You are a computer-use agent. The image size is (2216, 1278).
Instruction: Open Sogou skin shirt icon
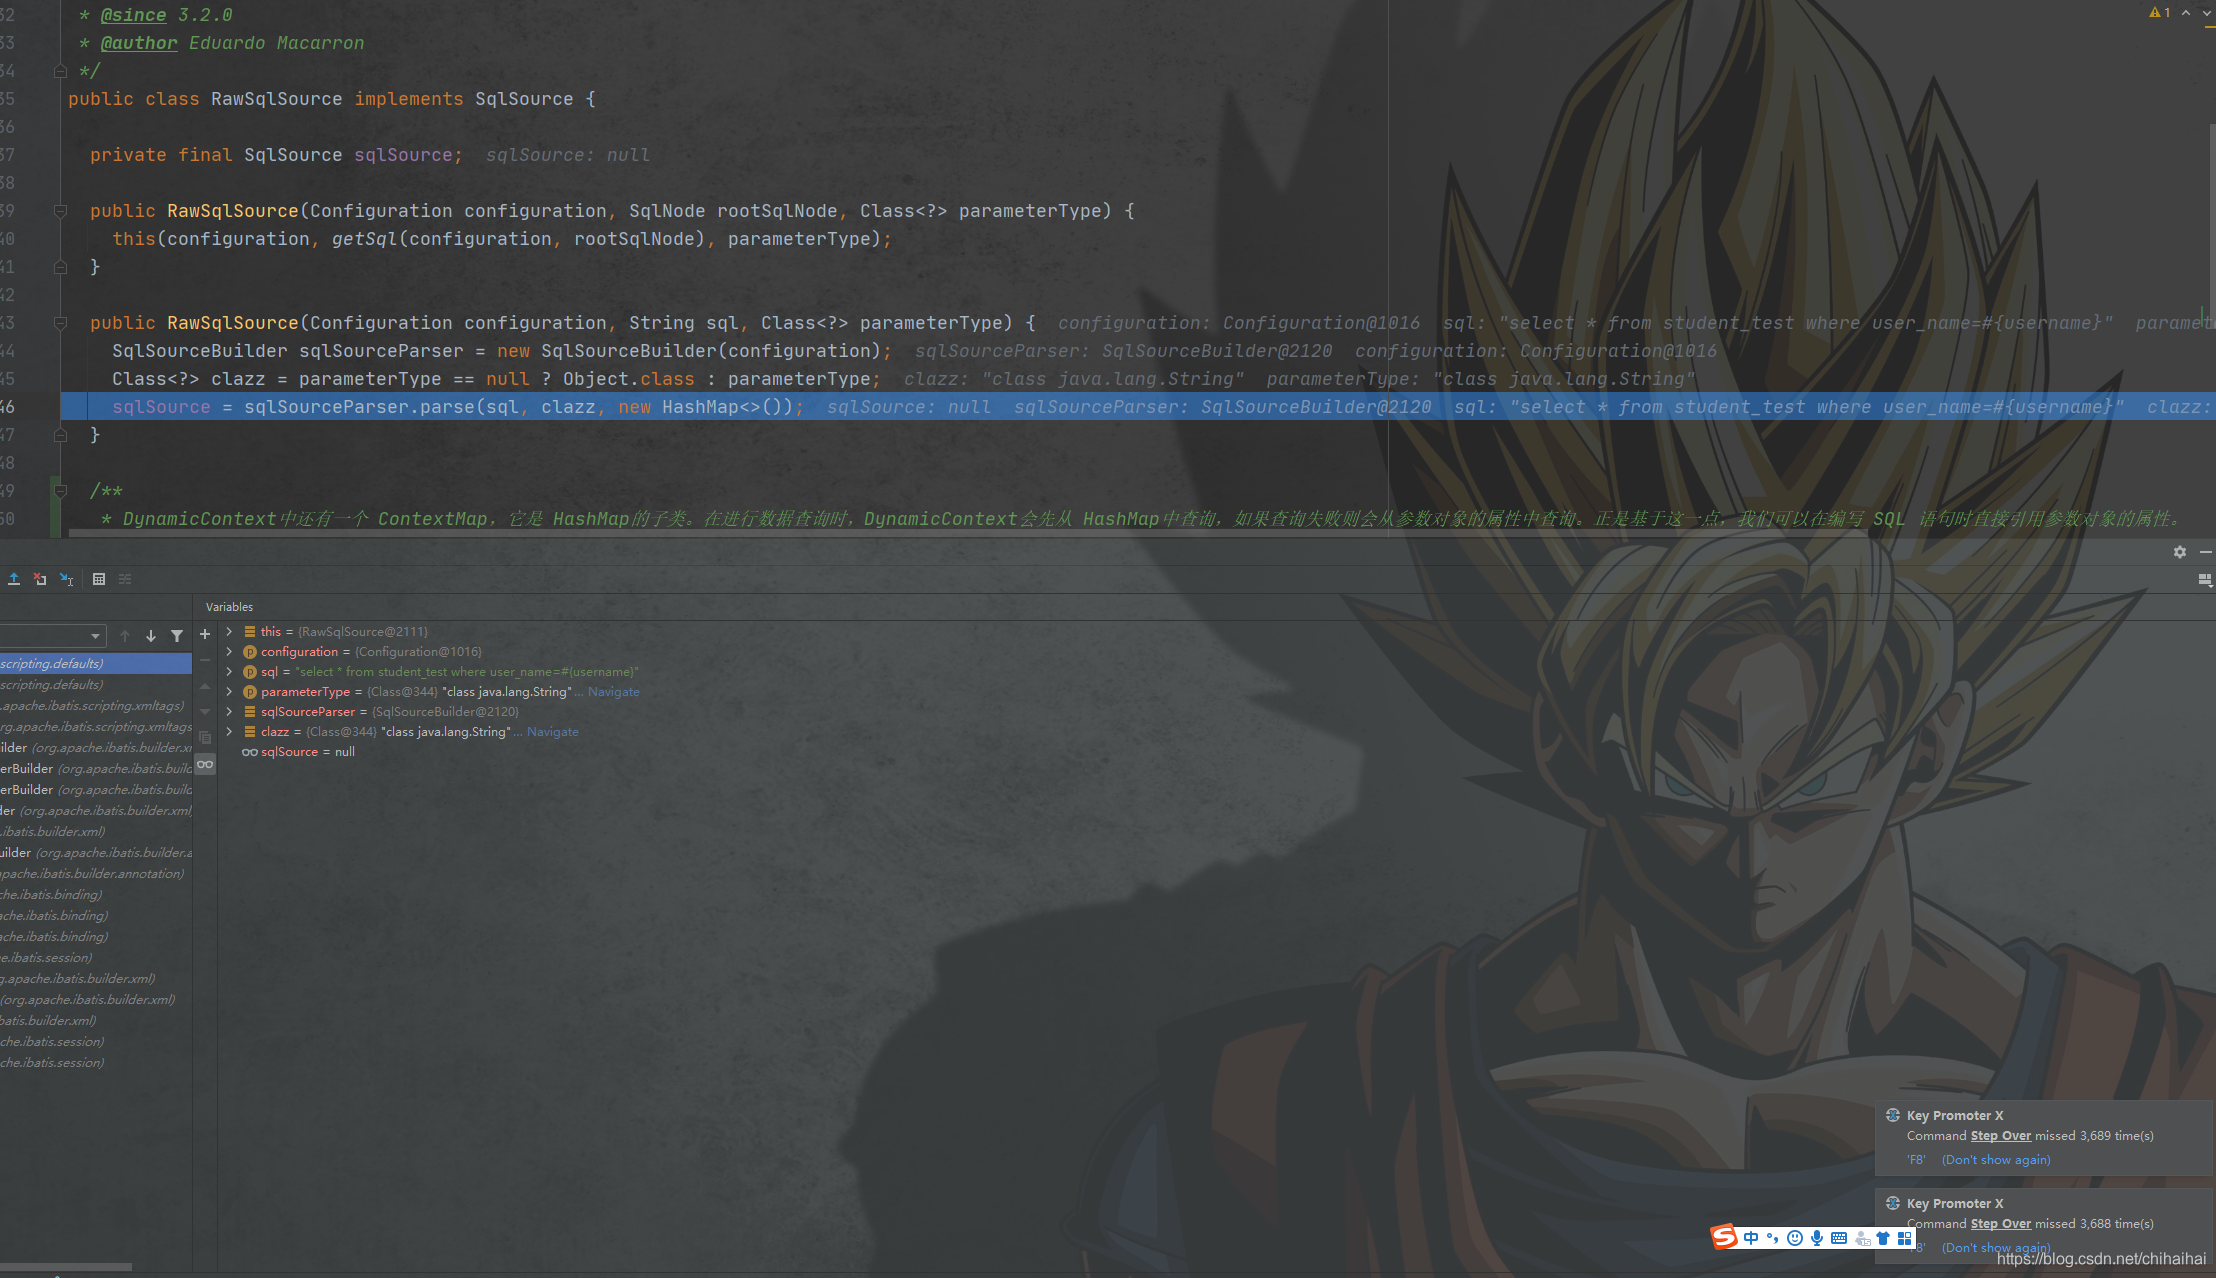point(1883,1238)
